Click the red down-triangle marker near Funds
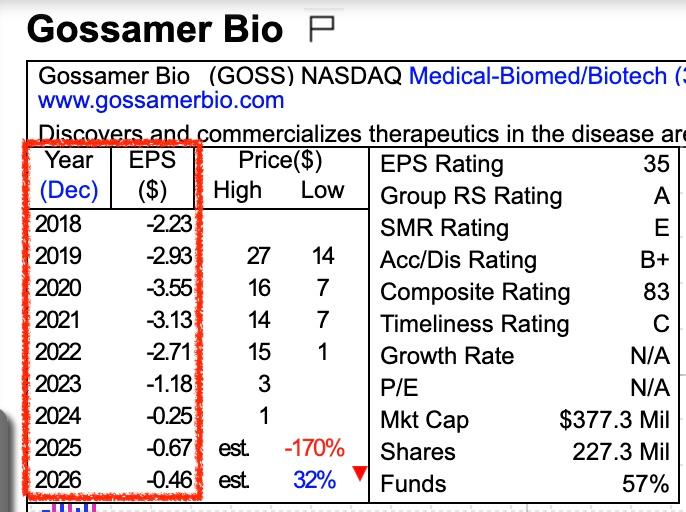Viewport: 686px width, 512px height. coord(360,473)
